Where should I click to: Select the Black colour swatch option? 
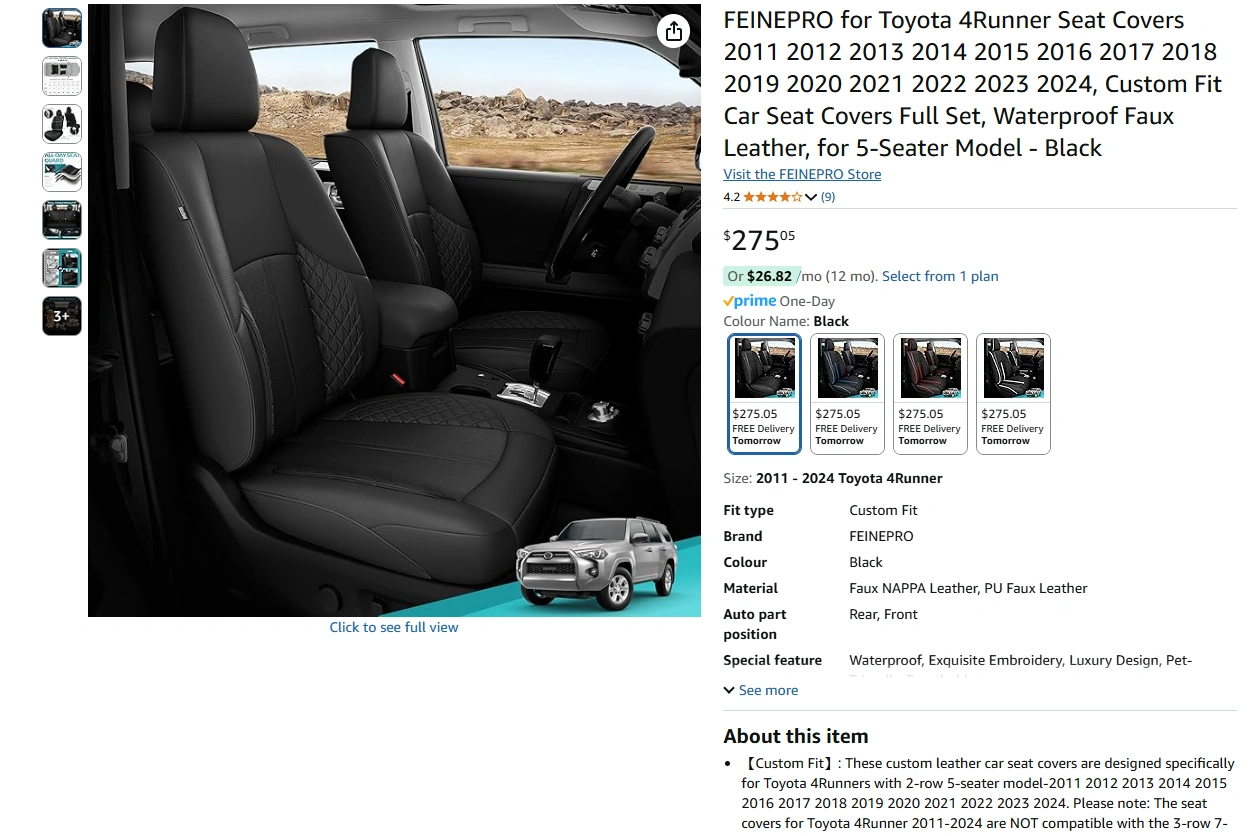765,394
